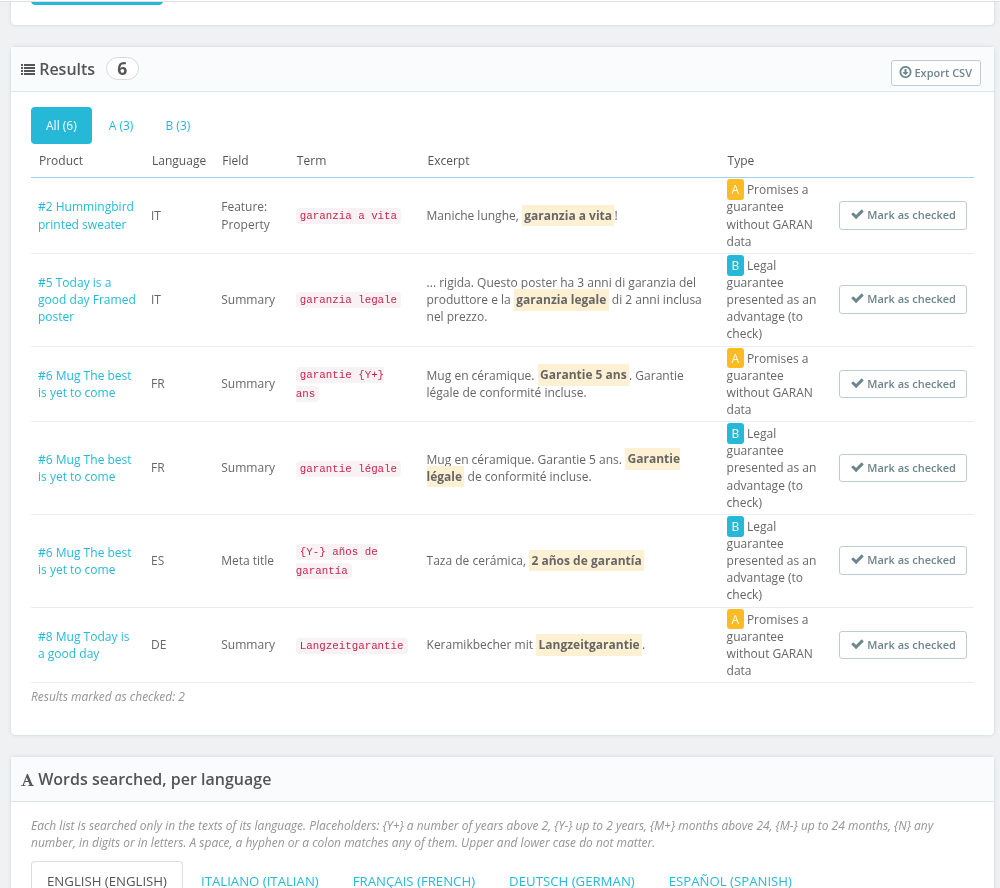Open #6 Mug link in garantie légale row

[84, 468]
